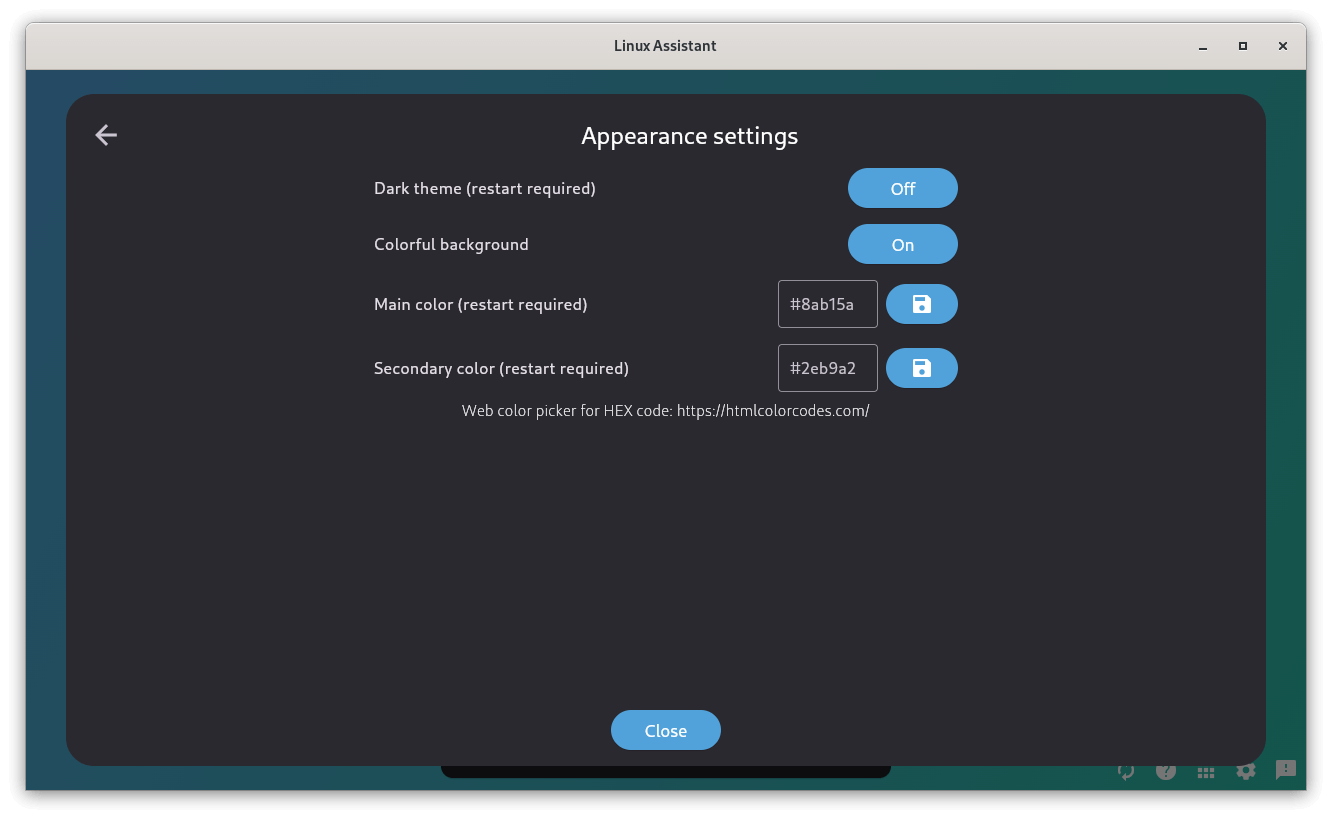Click the refresh arrows icon at bottom
Viewport: 1332px width, 819px height.
coord(1126,771)
